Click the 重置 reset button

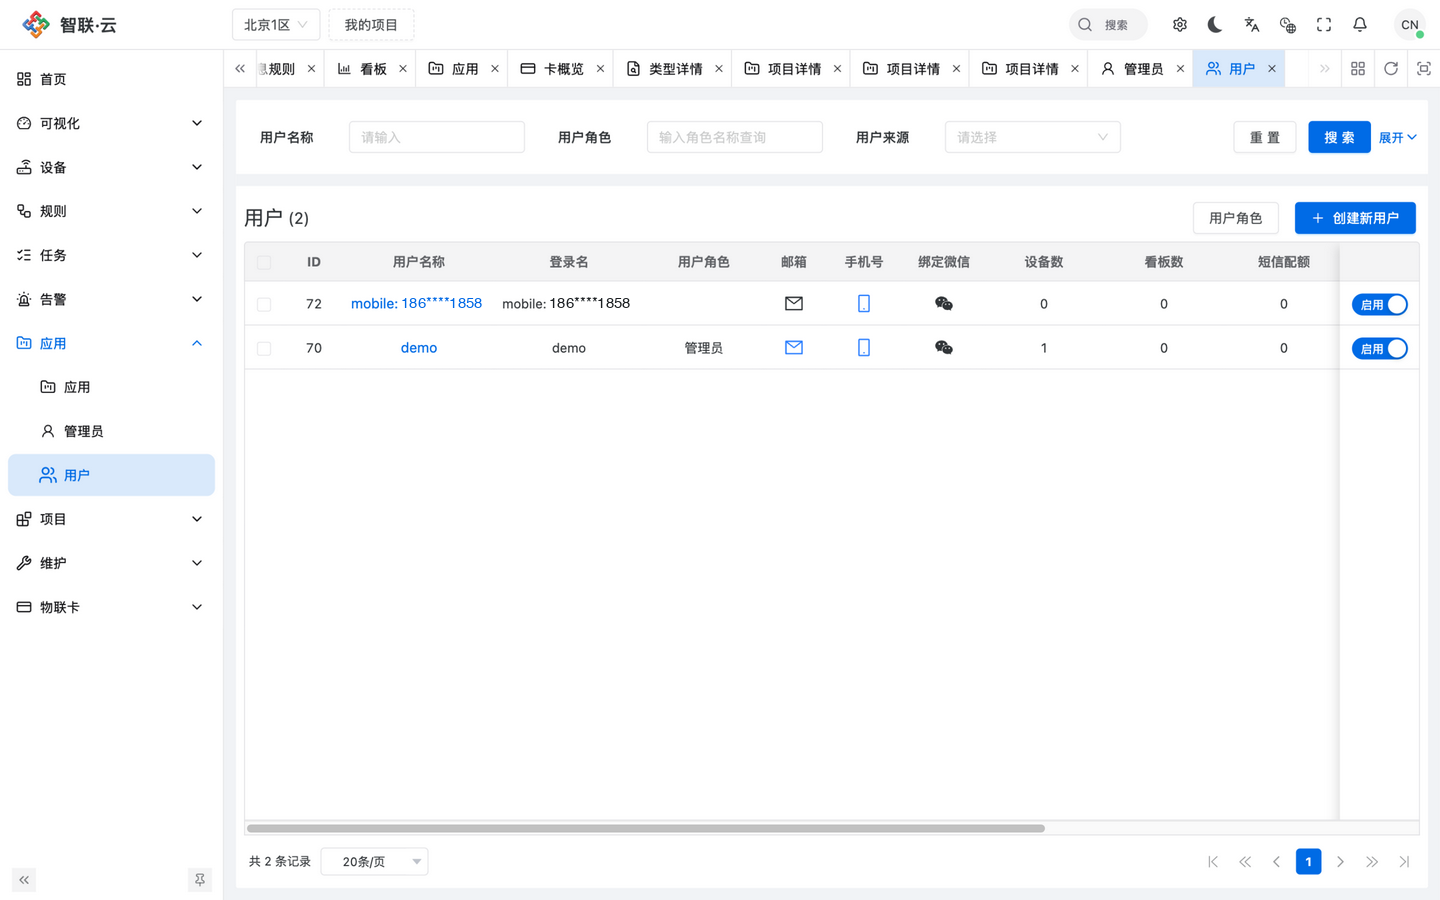tap(1265, 137)
